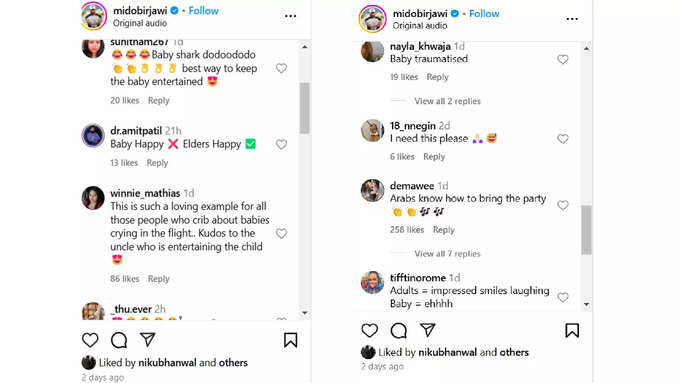This screenshot has height=383, width=680.
Task: Open comment icon in the right panel
Action: [399, 331]
